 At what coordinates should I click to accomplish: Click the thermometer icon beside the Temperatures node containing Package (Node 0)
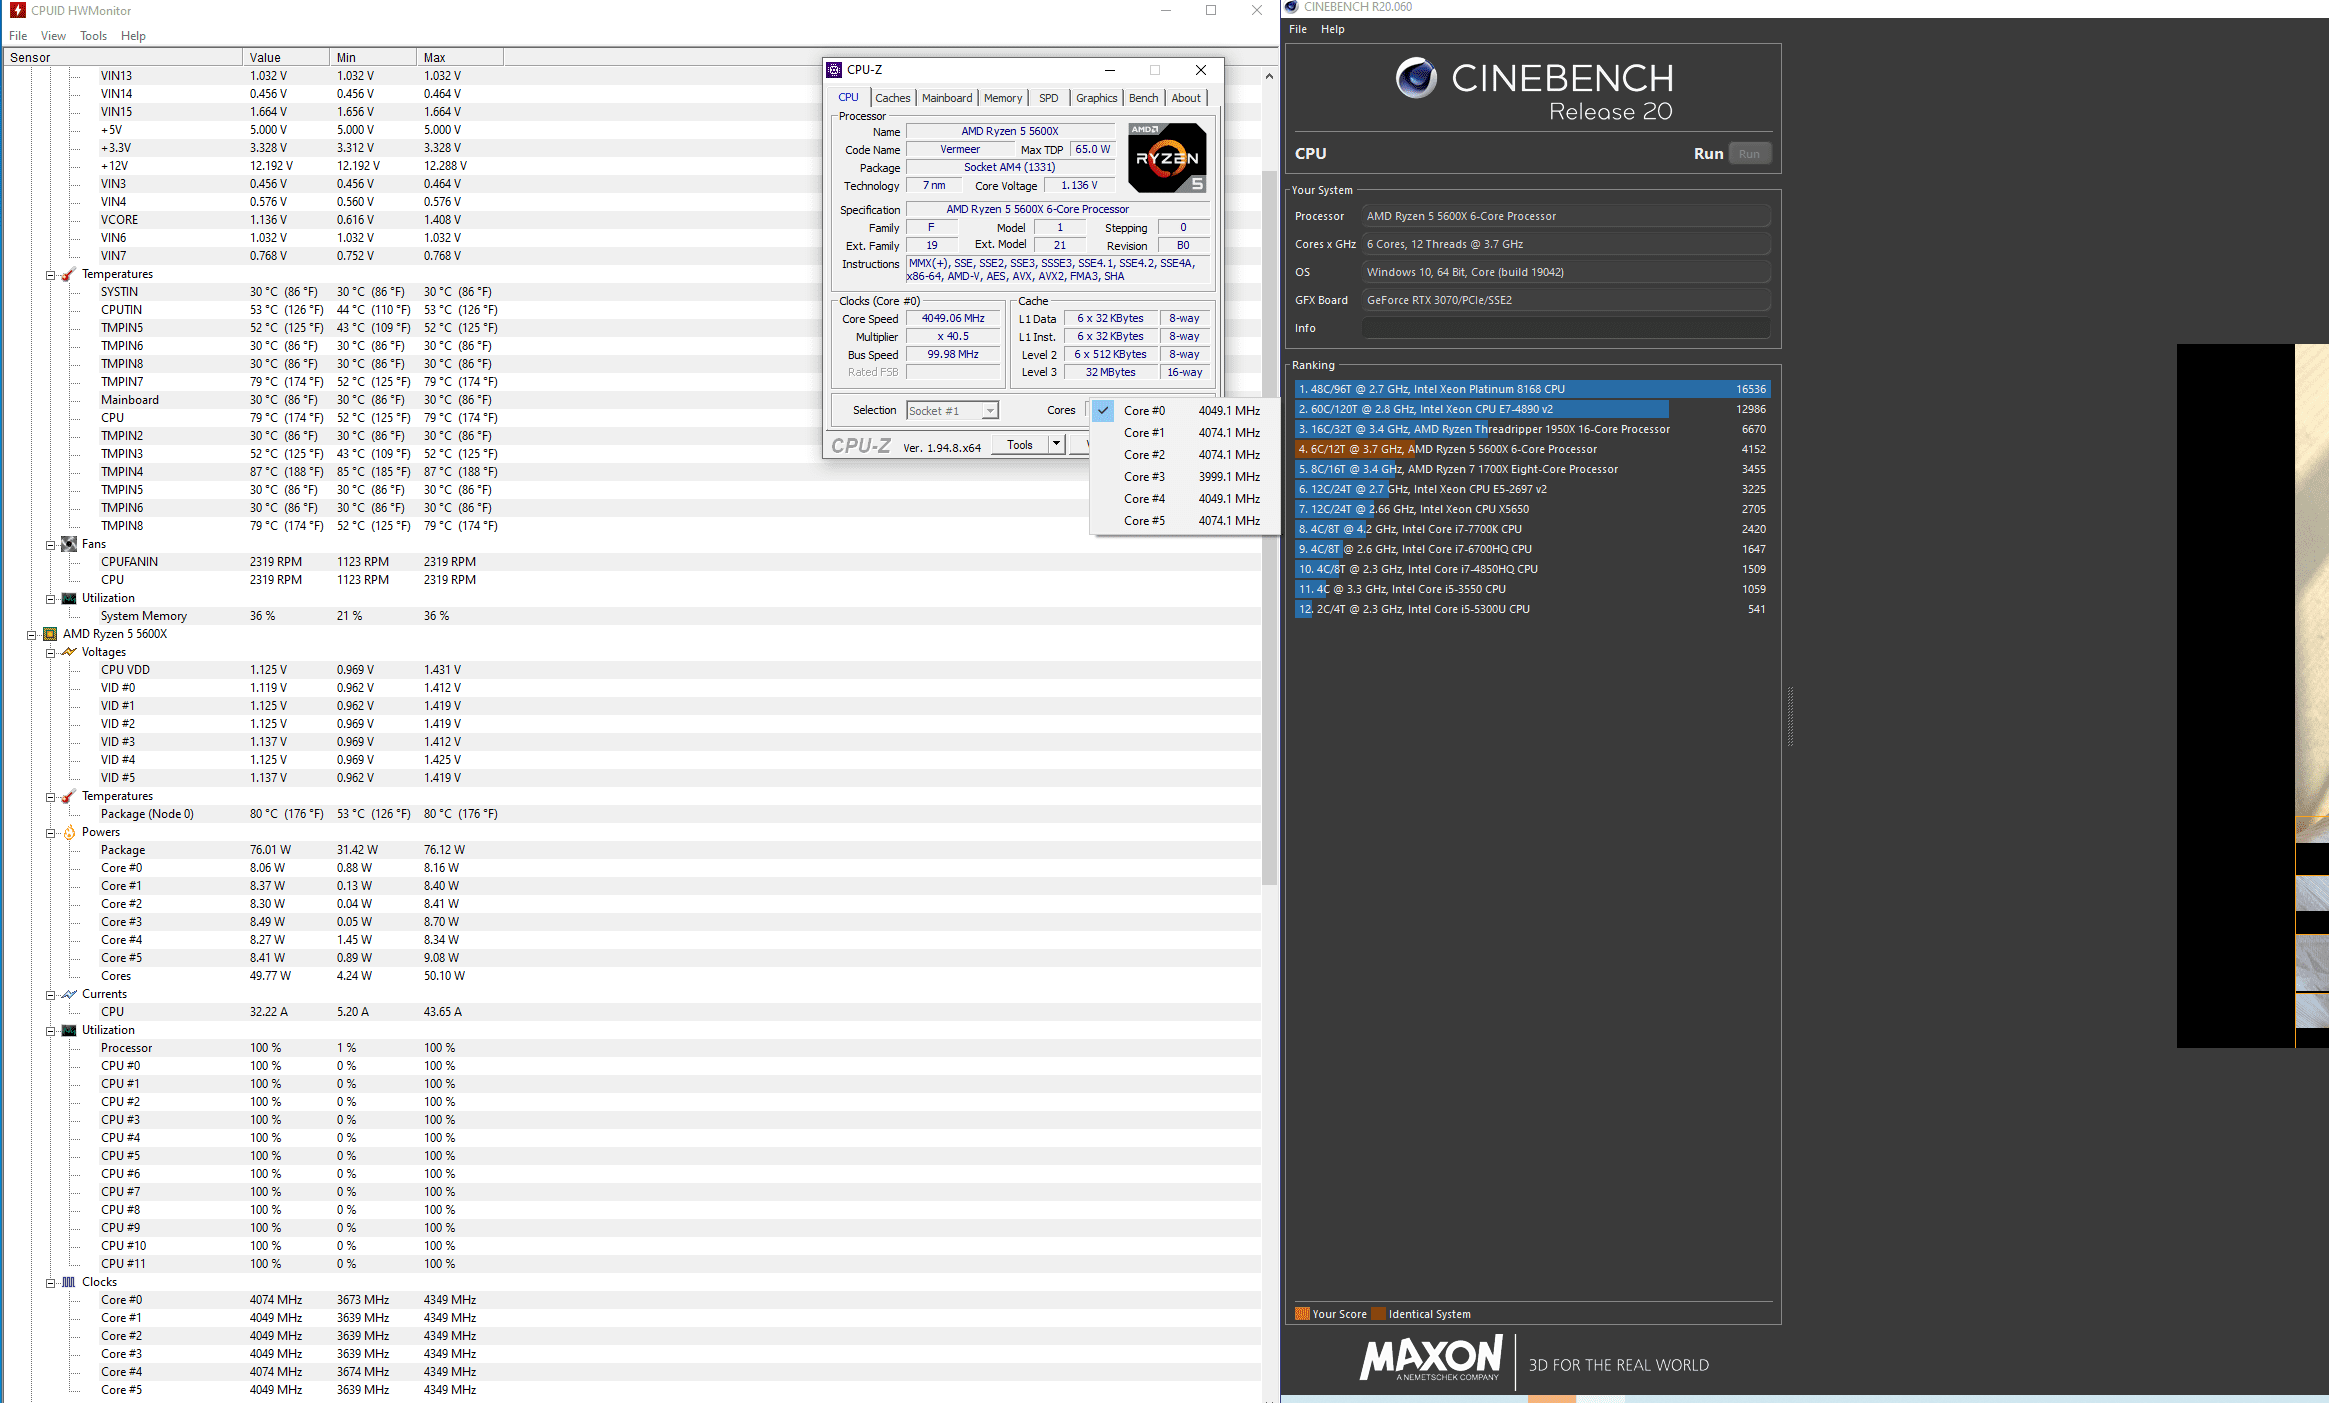pyautogui.click(x=69, y=796)
